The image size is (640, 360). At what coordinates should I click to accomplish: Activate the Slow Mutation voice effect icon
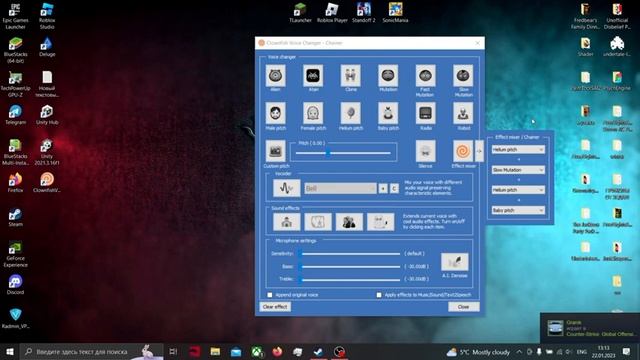point(463,76)
